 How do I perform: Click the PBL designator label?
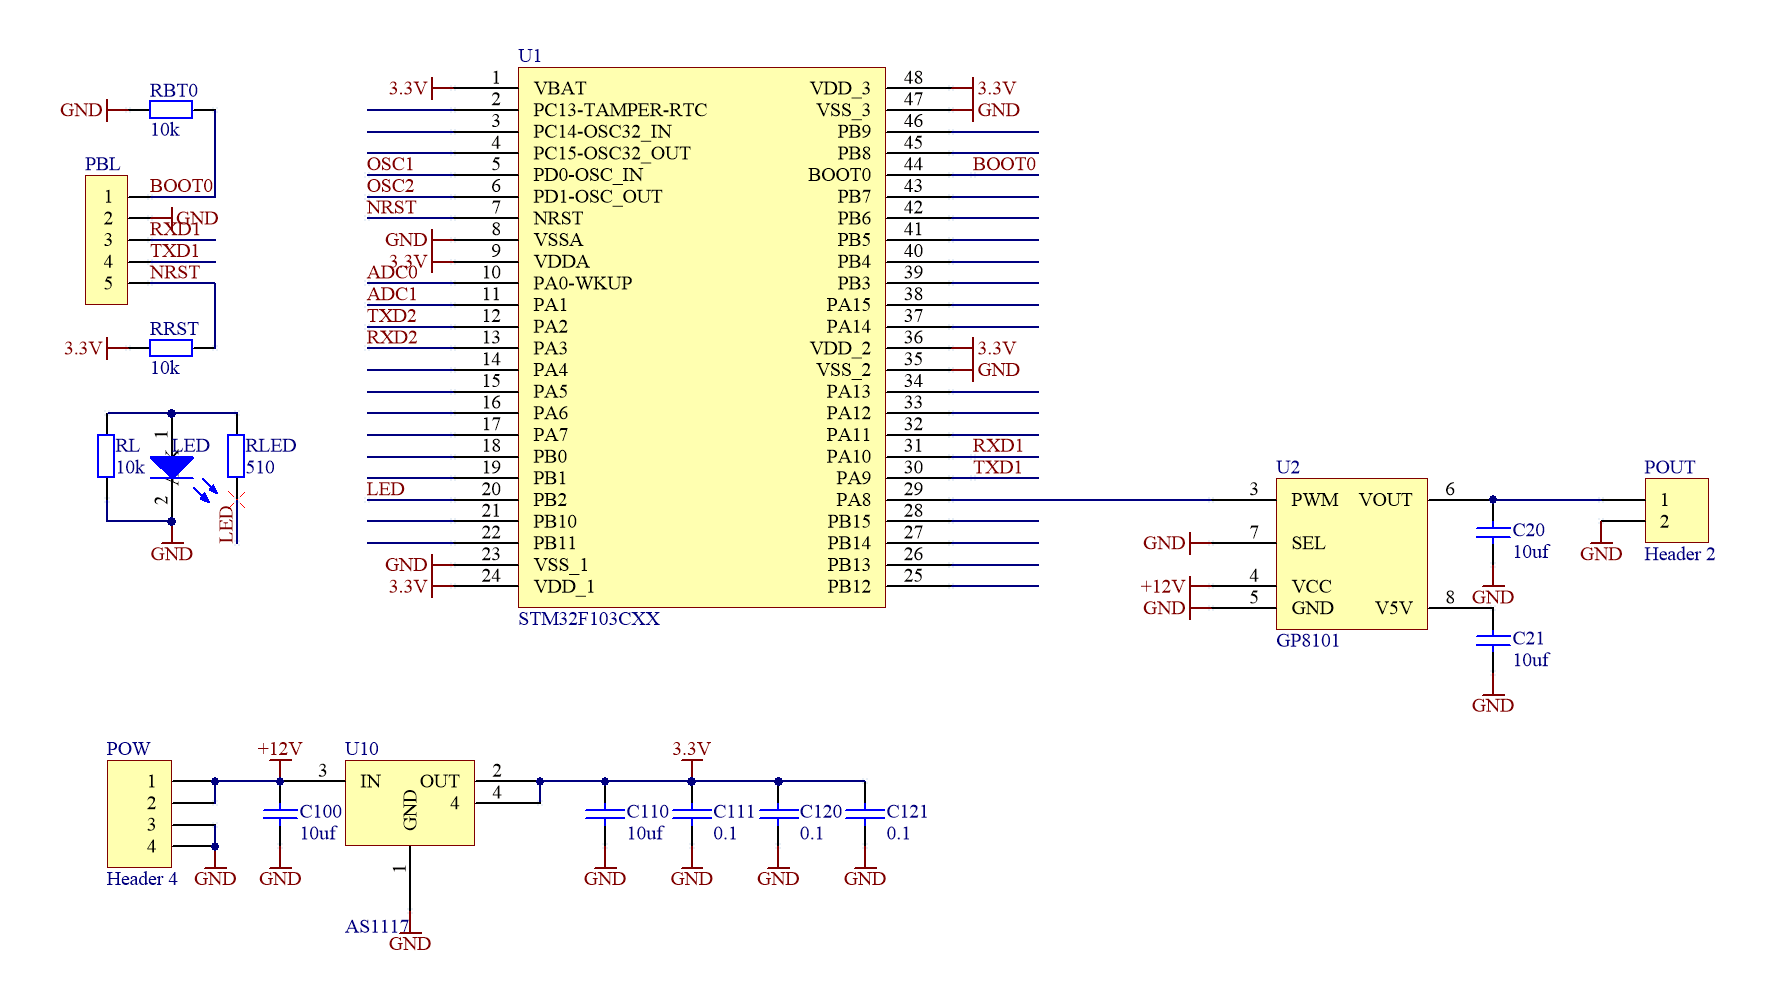[102, 164]
